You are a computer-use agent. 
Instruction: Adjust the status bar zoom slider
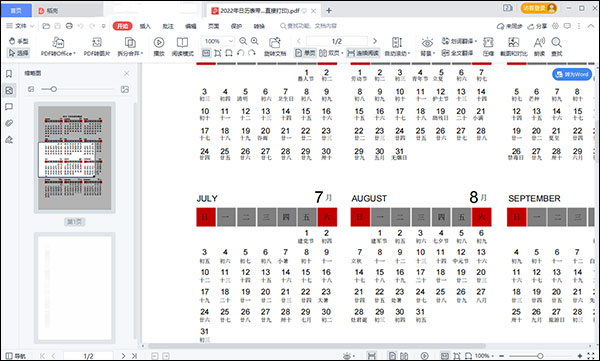point(540,356)
